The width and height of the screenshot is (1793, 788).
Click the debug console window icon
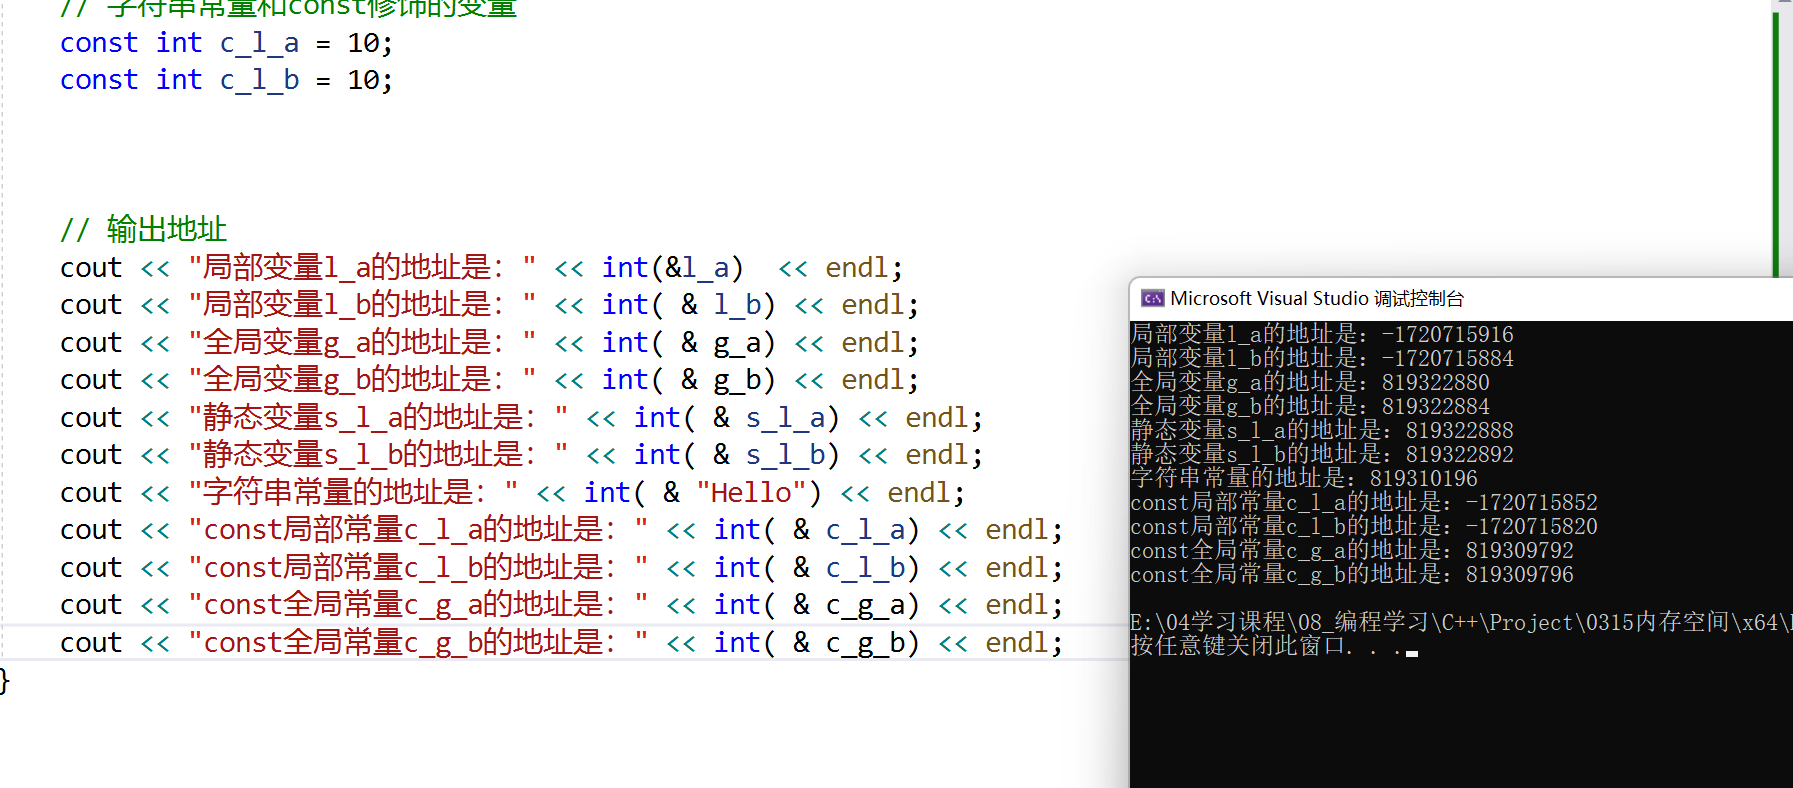tap(1152, 299)
